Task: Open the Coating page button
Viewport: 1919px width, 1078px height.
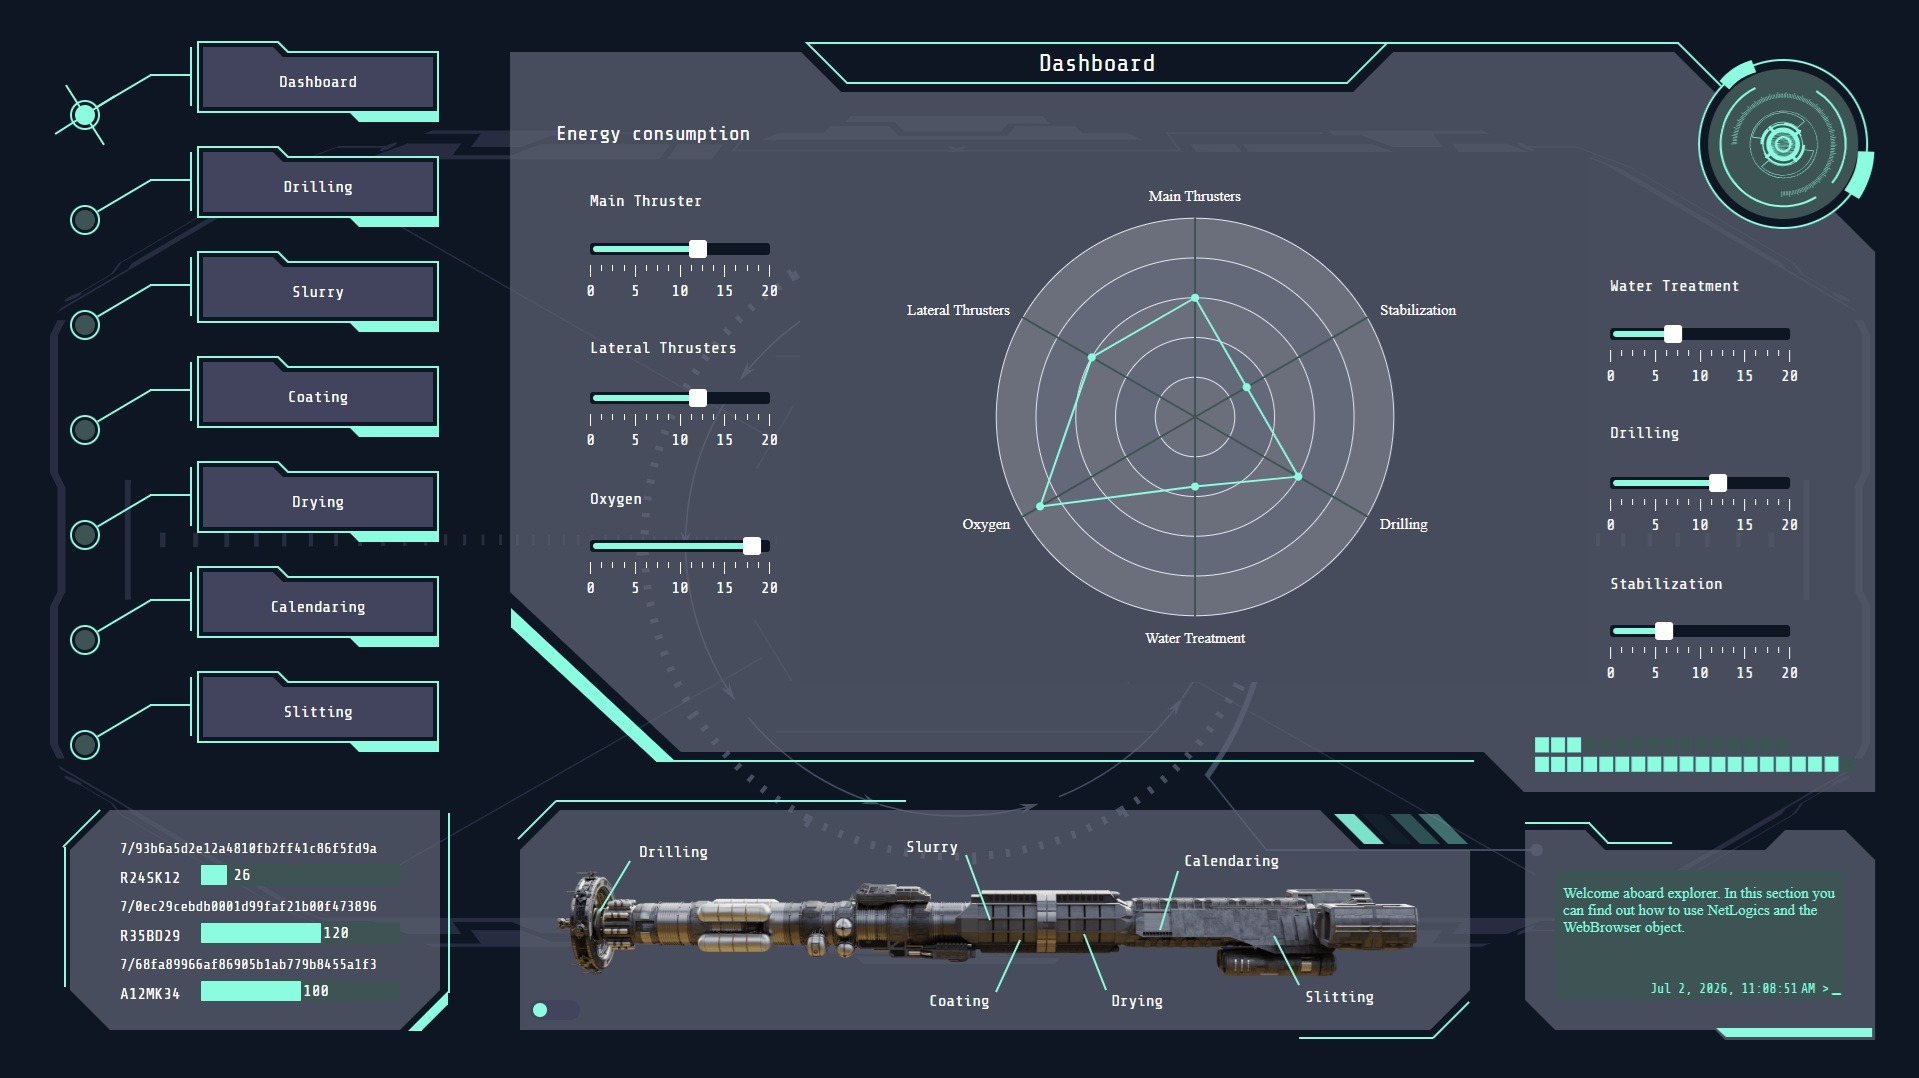Action: tap(318, 397)
